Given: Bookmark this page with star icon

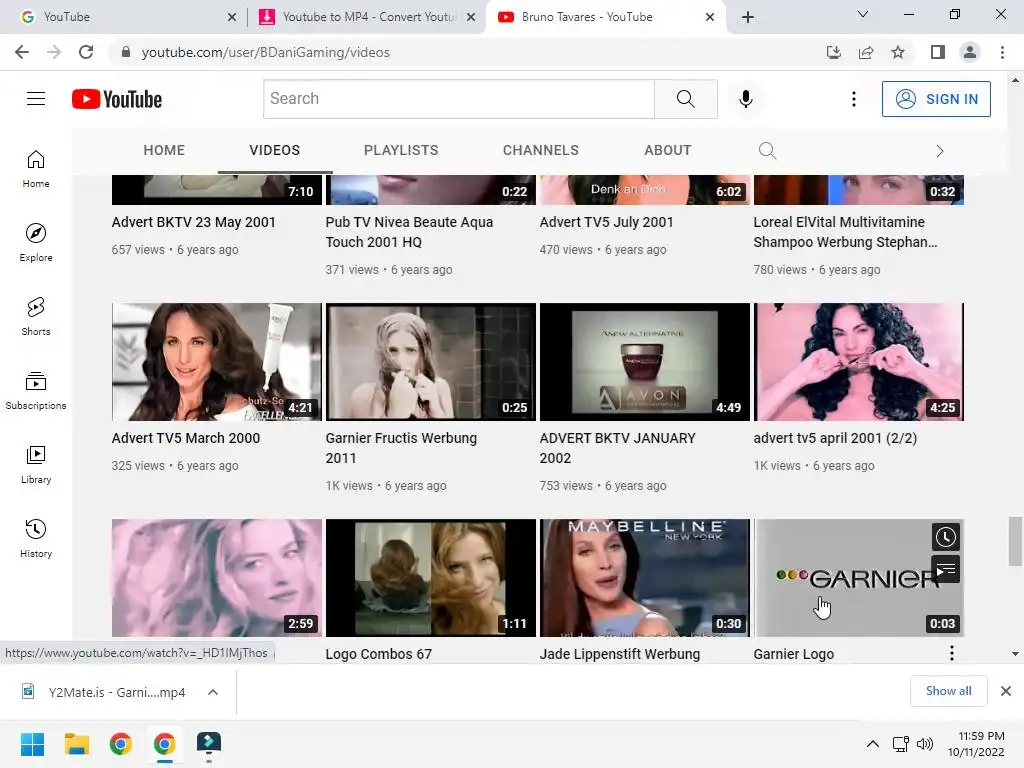Looking at the screenshot, I should click(898, 52).
